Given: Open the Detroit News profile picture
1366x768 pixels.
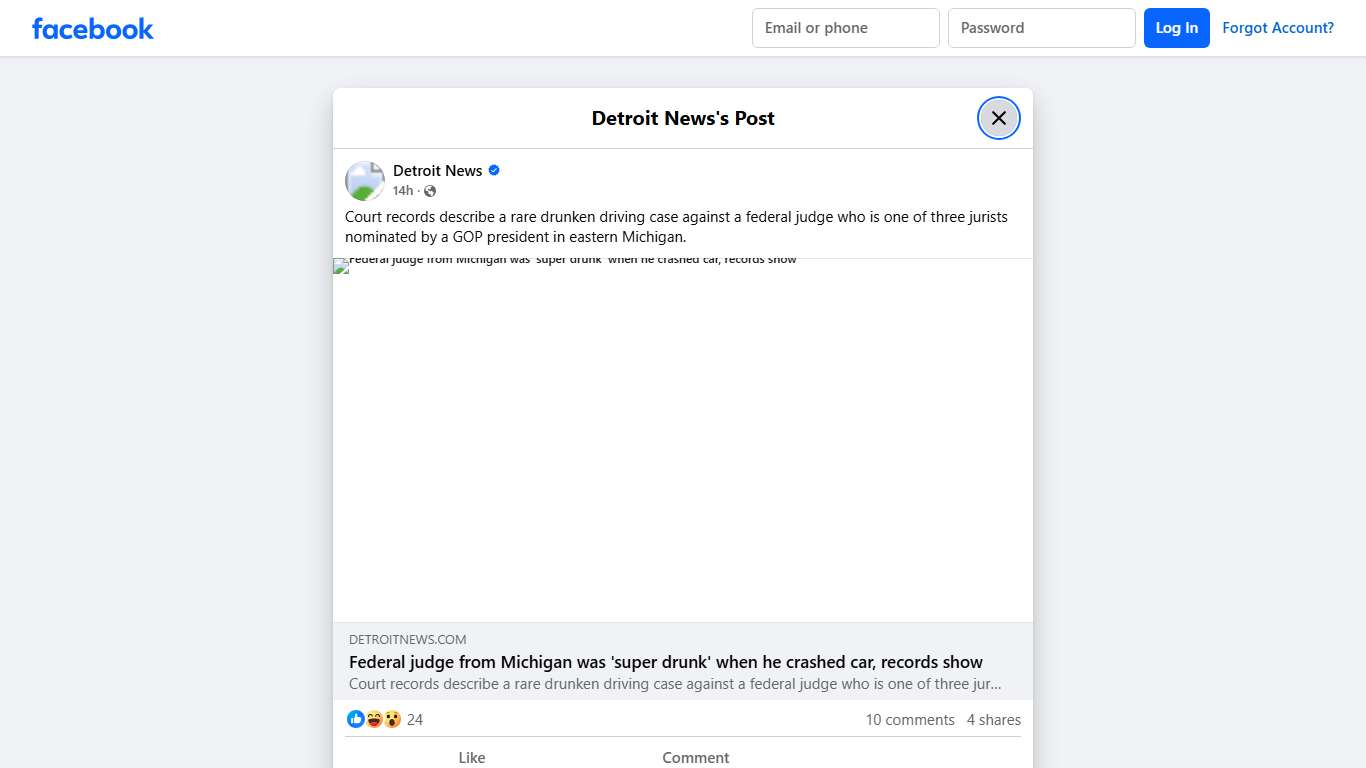Looking at the screenshot, I should tap(365, 181).
